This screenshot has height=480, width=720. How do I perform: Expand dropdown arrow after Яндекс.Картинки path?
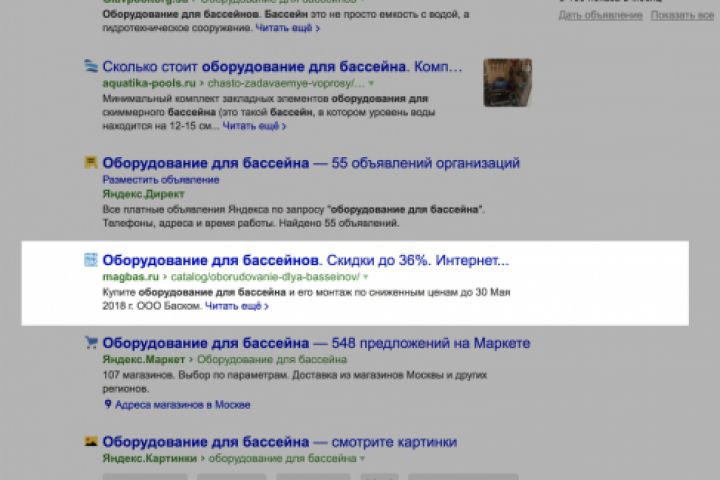[x=362, y=458]
